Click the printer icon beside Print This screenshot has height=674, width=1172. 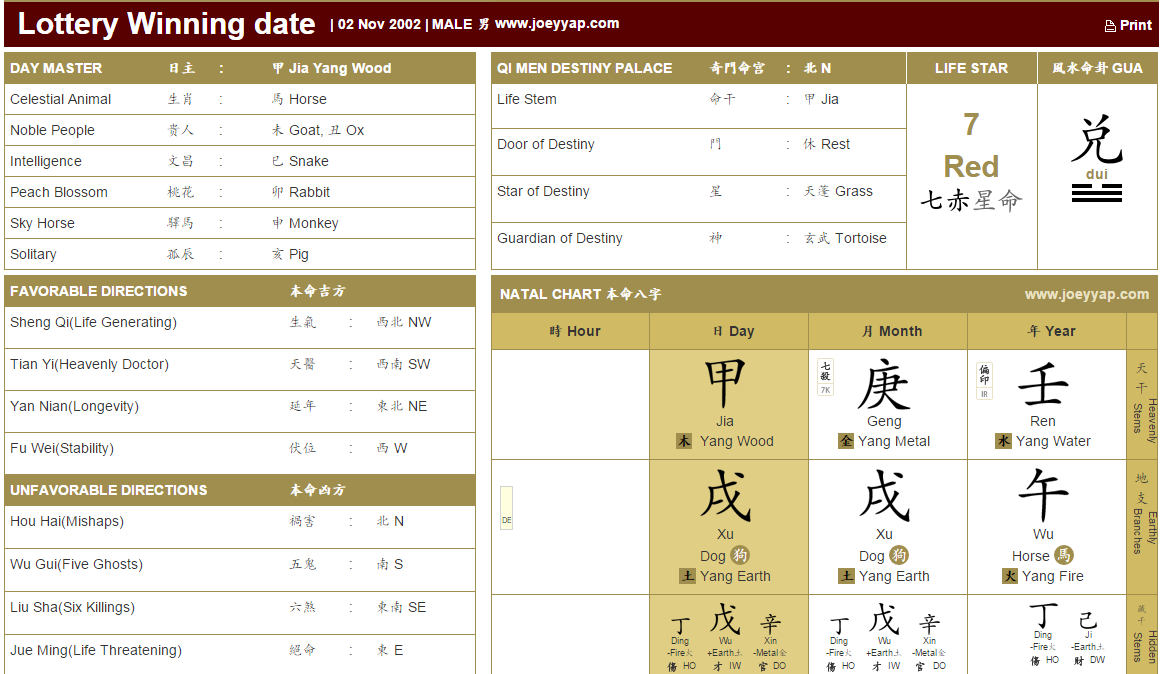coord(1110,26)
